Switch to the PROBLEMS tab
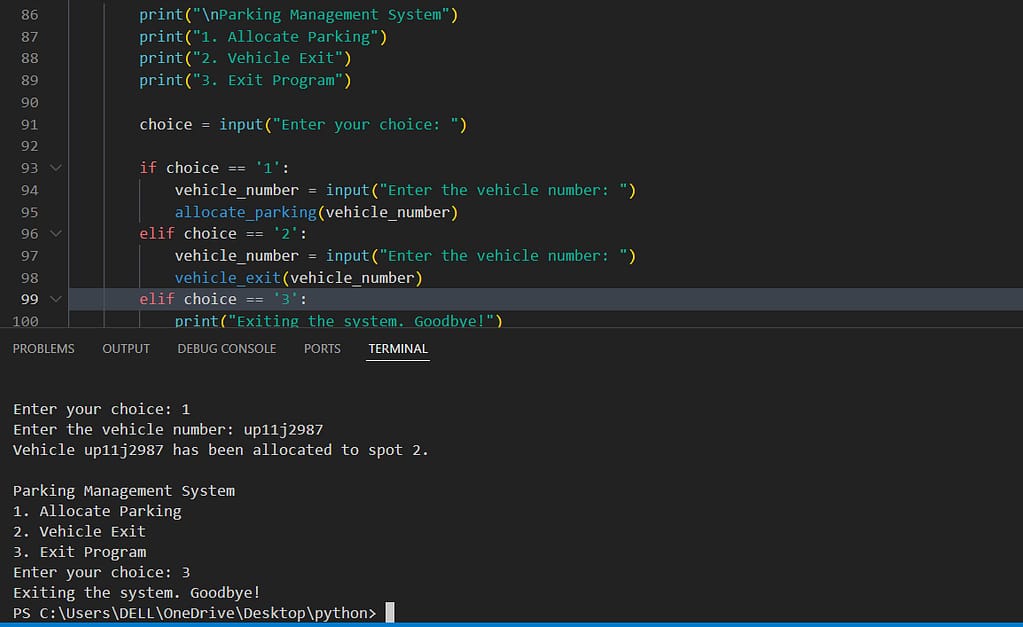1023x627 pixels. (43, 348)
